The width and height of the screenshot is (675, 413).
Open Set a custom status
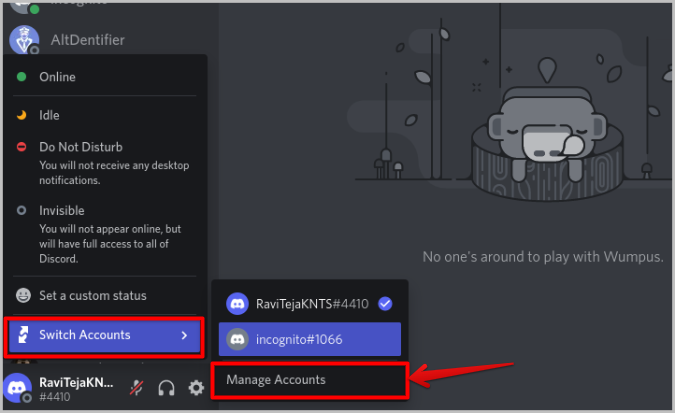(x=105, y=295)
